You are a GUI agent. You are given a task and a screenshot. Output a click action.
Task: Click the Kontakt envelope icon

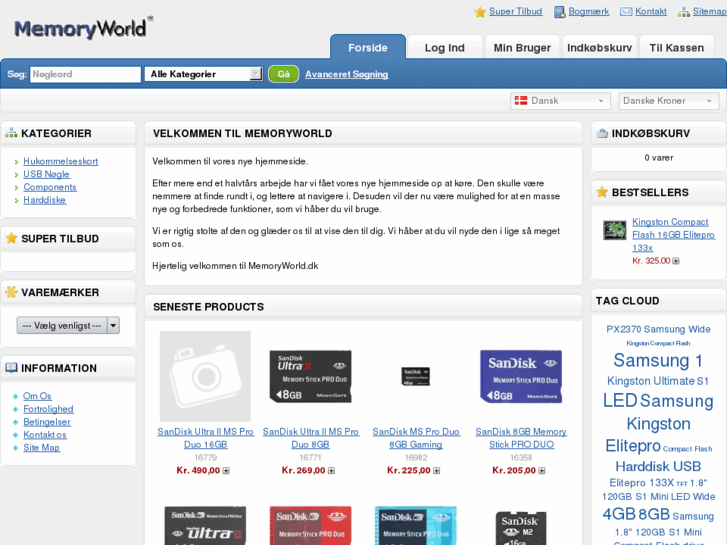coord(626,12)
